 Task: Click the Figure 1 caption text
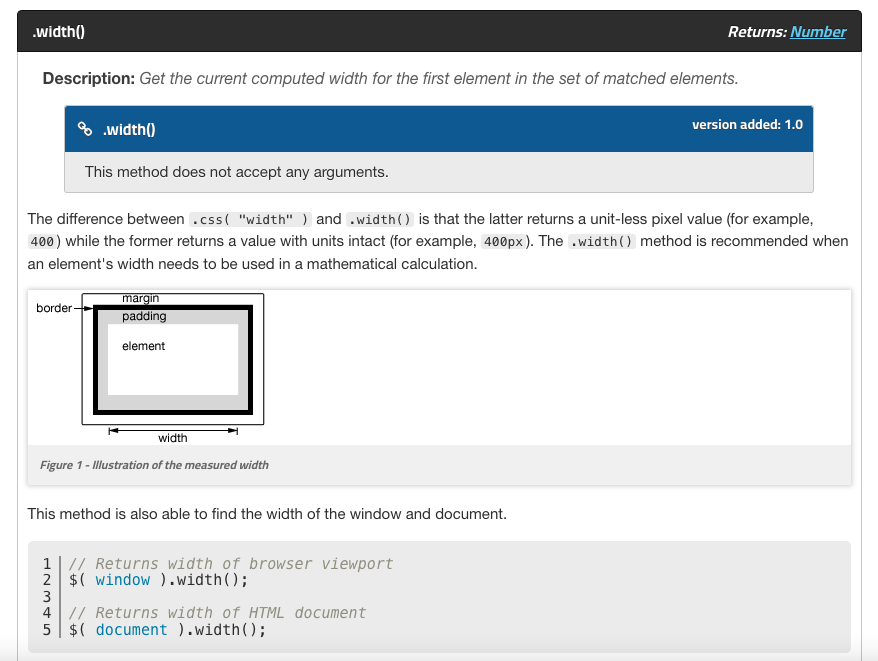(154, 465)
